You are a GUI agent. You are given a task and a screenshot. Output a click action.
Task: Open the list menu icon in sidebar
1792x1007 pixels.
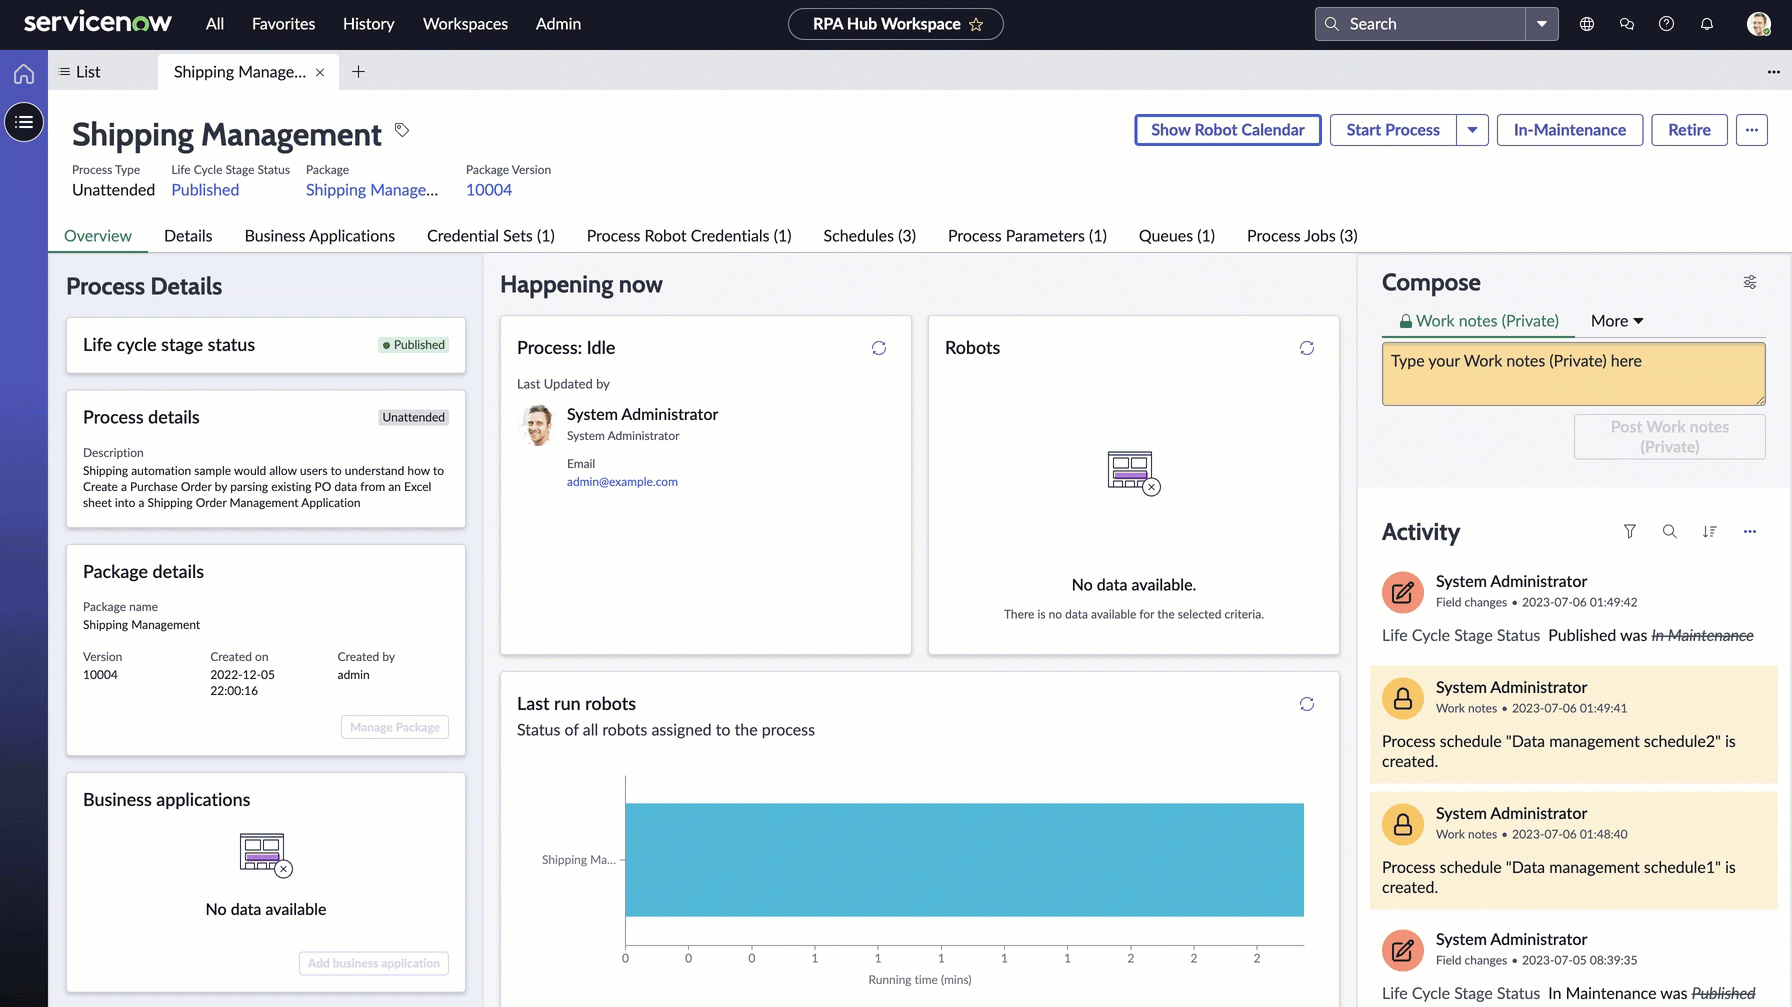tap(24, 122)
